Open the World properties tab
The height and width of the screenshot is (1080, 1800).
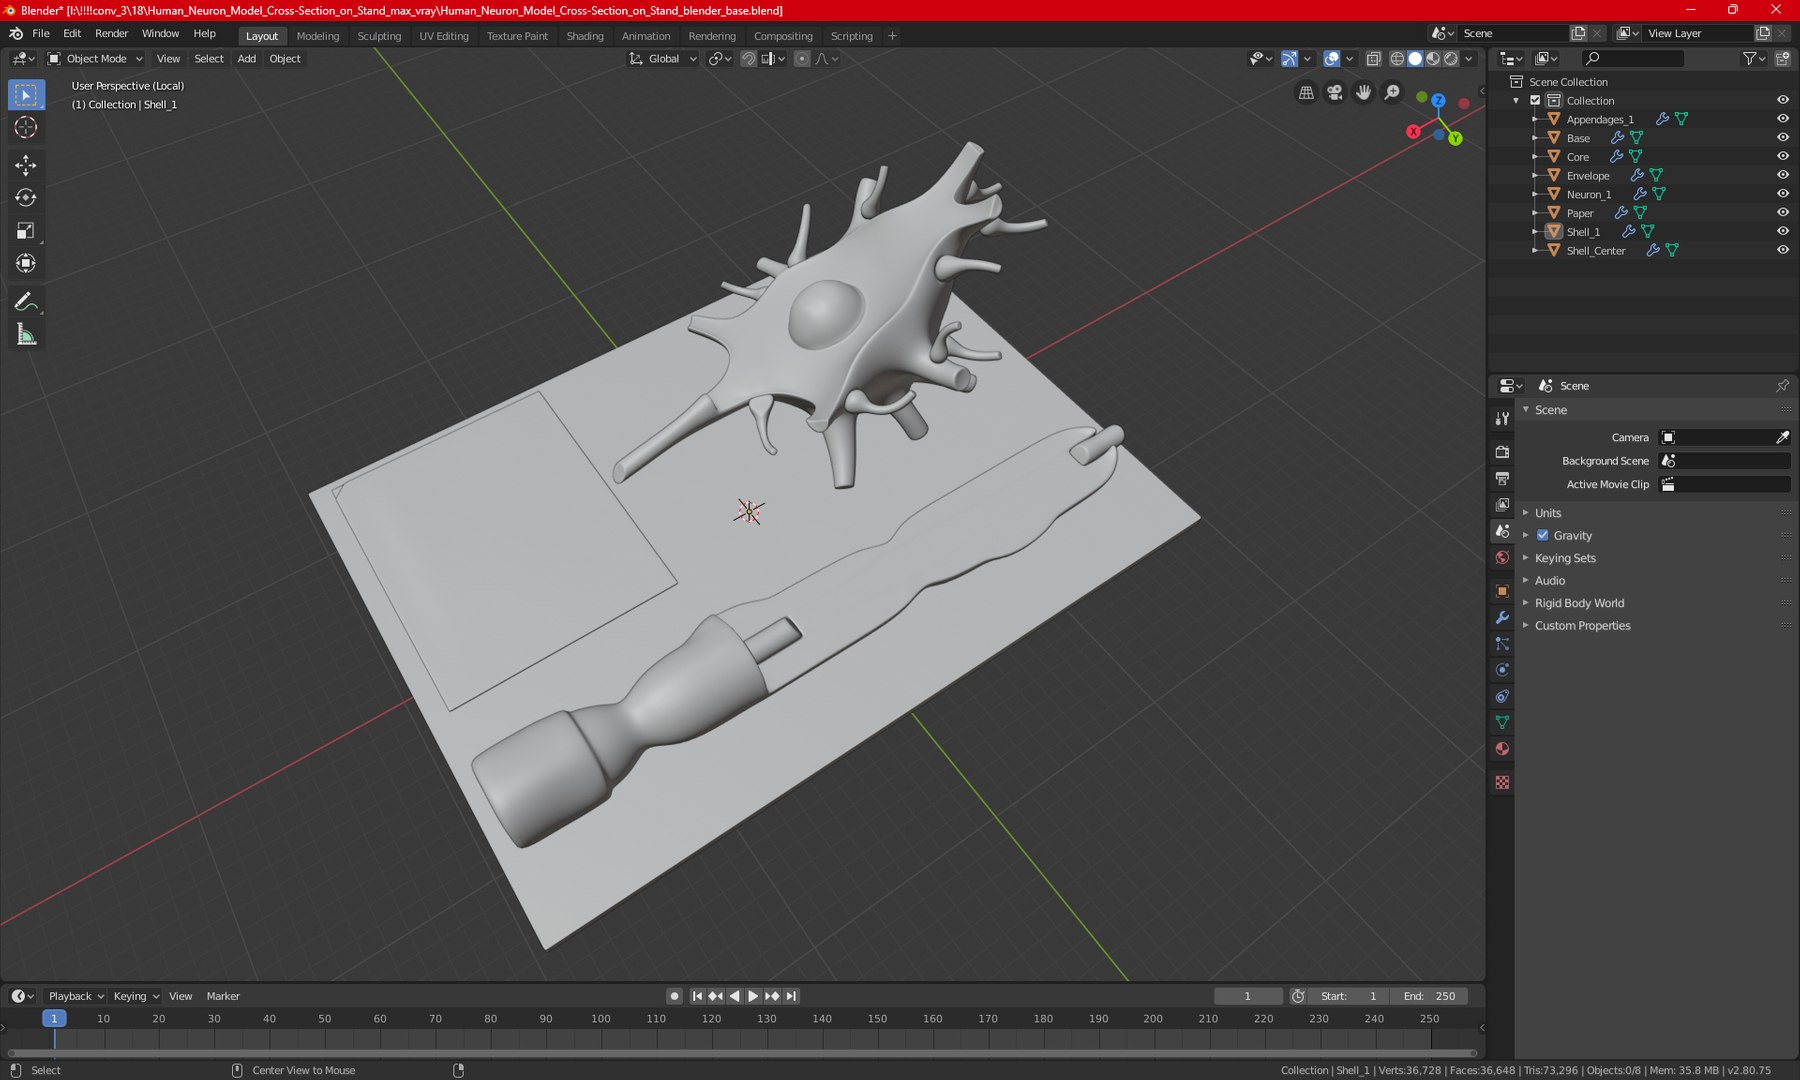pos(1502,558)
